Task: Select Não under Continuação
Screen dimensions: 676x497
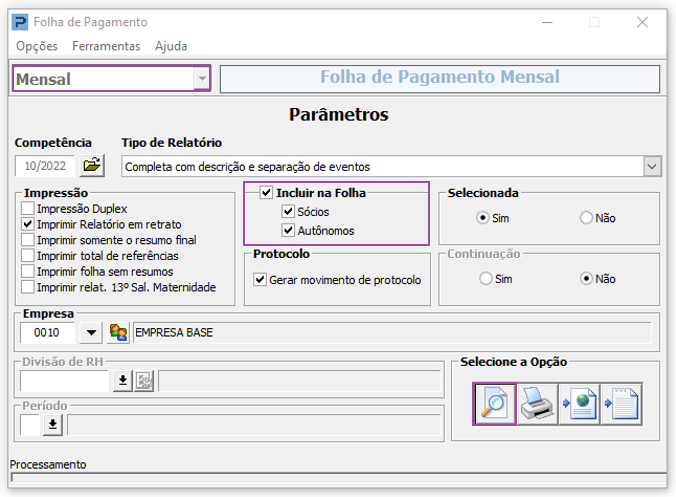Action: [586, 278]
